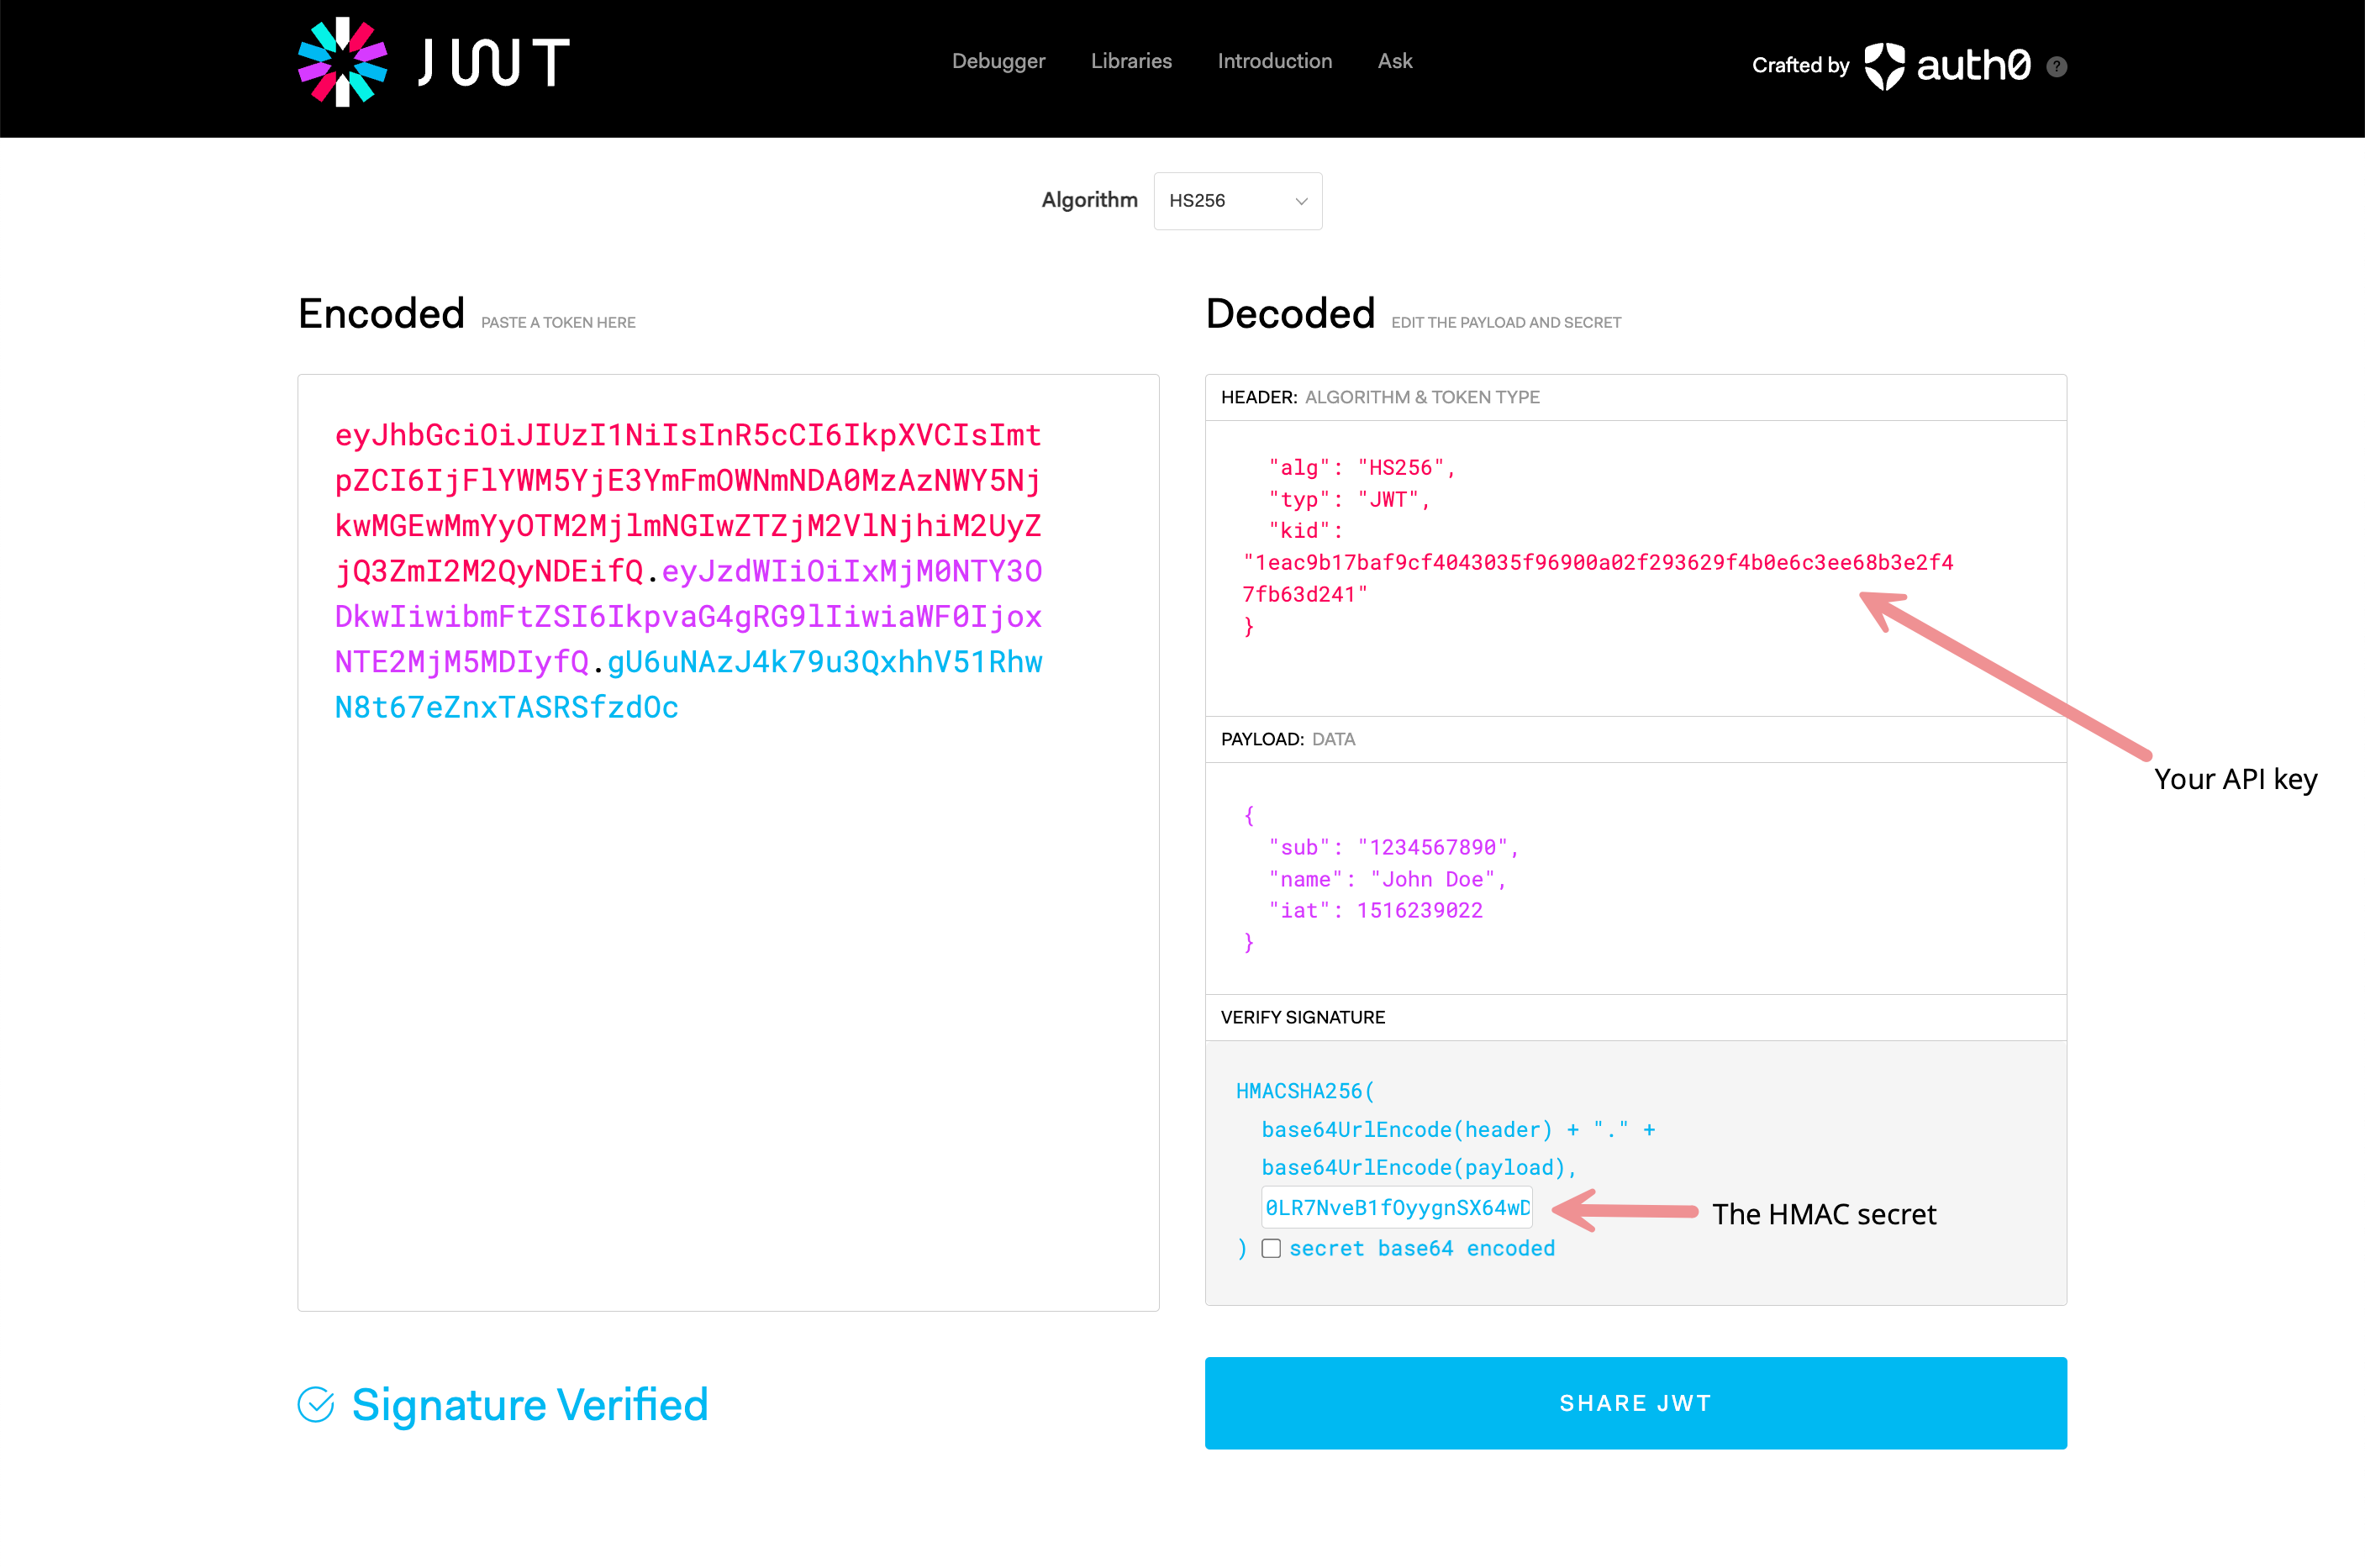Open help via the question mark icon
Image resolution: width=2365 pixels, height=1568 pixels.
tap(2057, 68)
